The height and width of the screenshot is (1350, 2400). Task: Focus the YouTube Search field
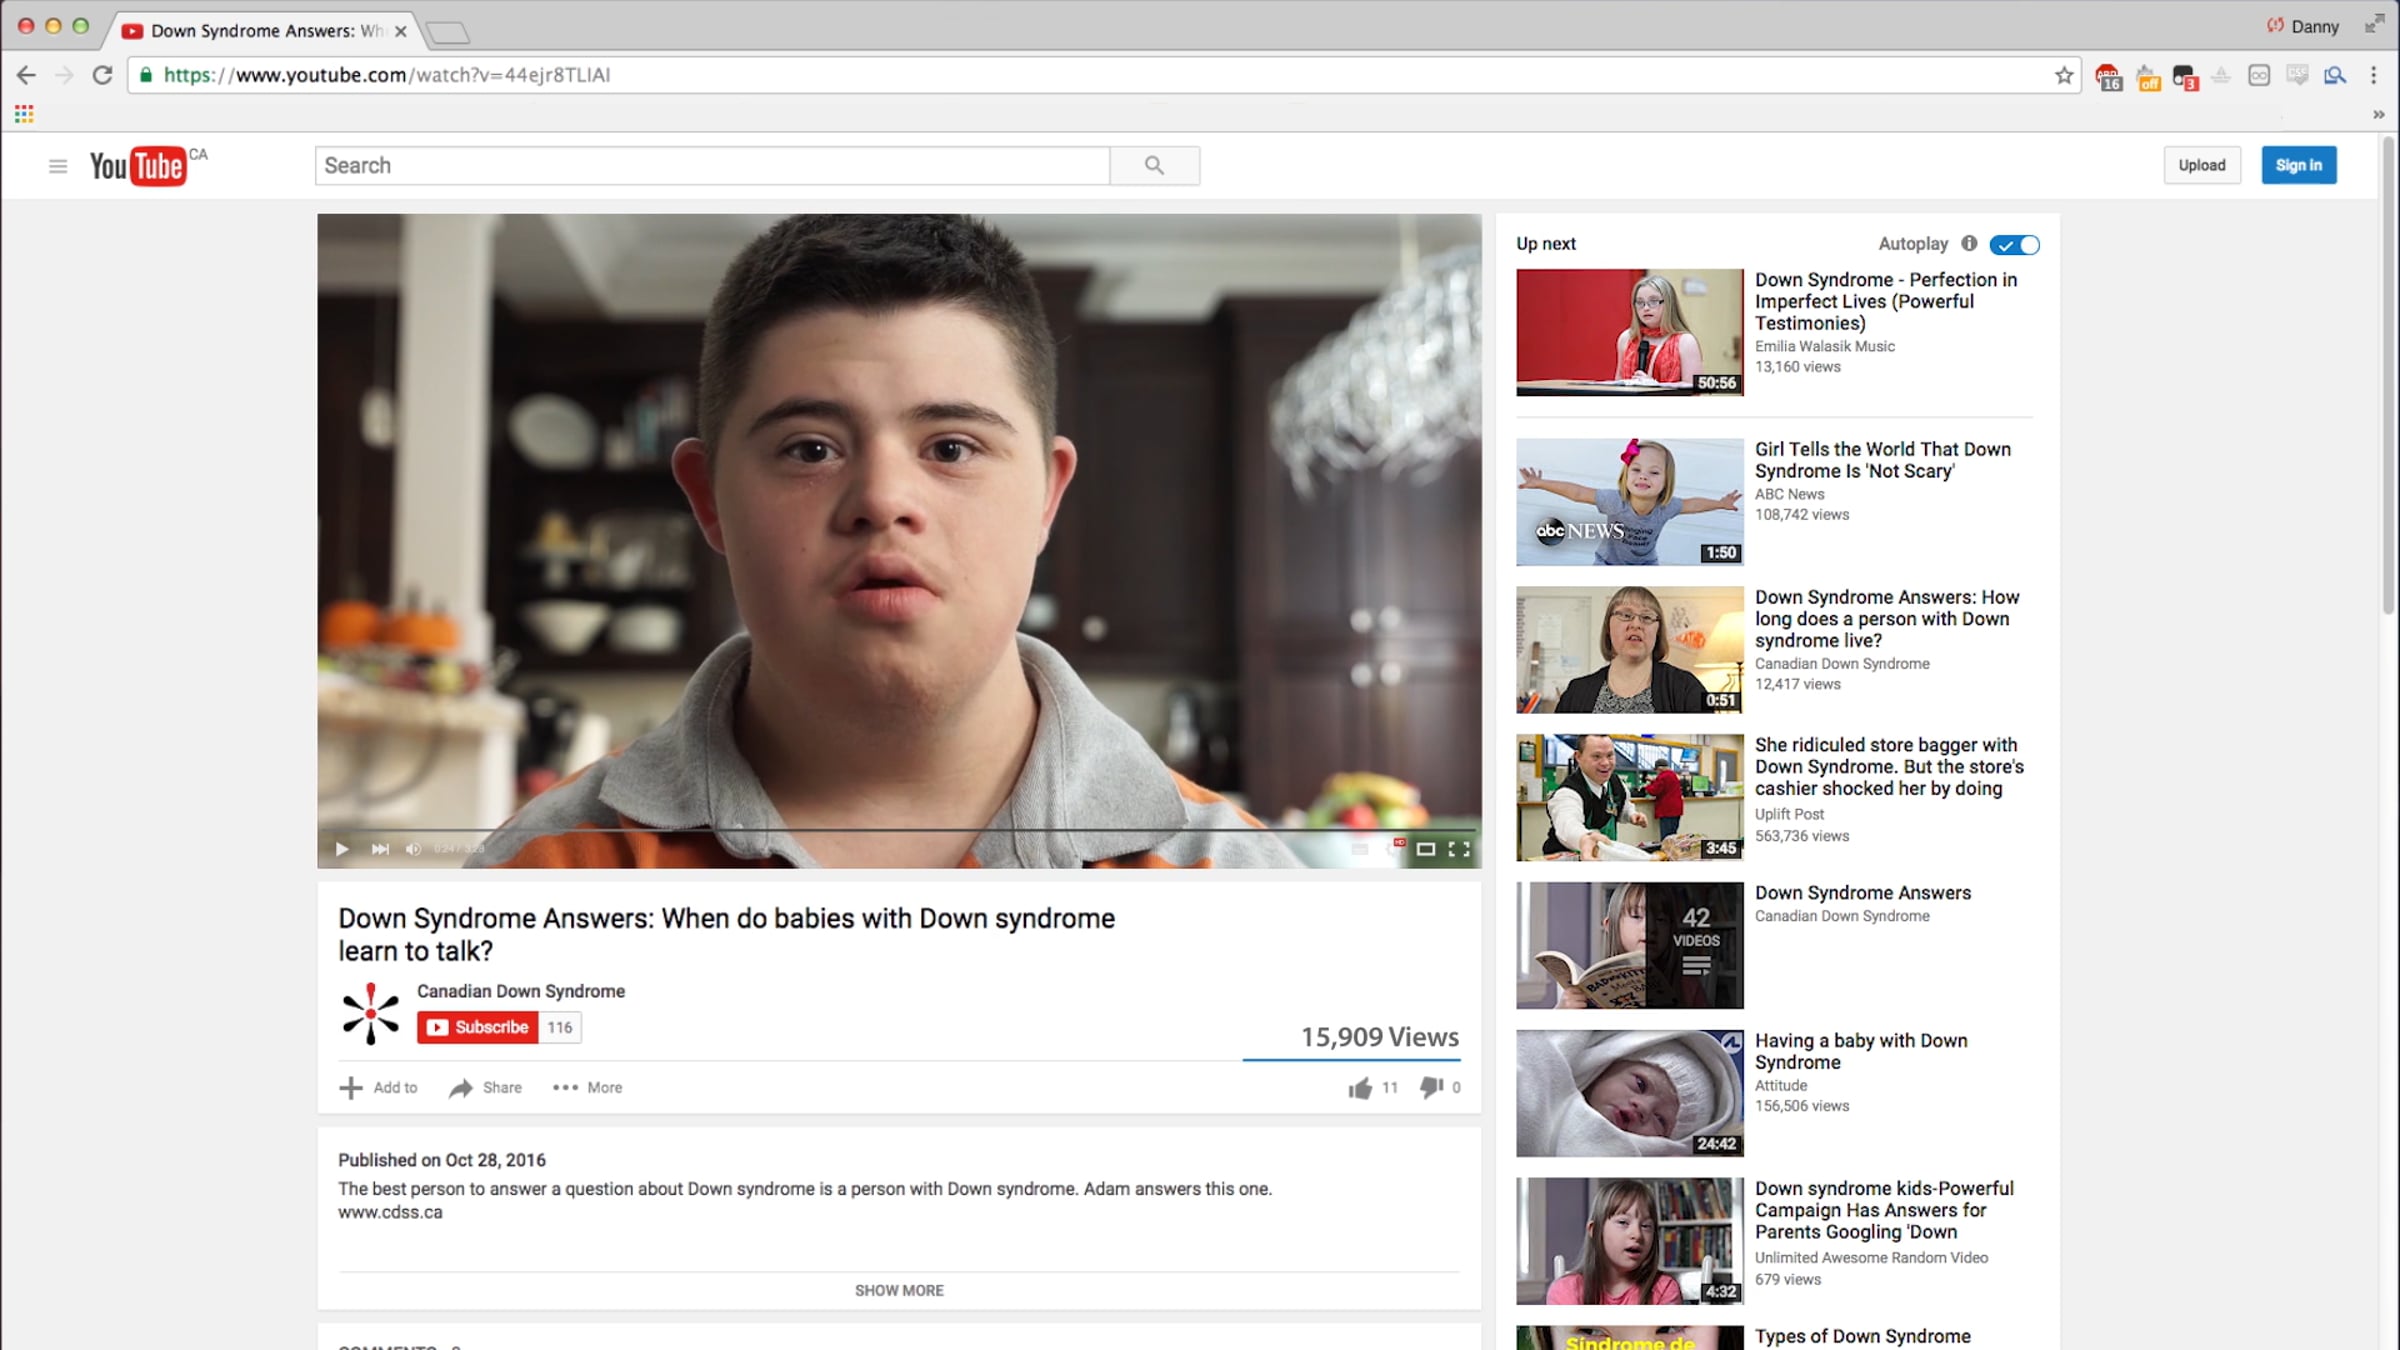pos(713,166)
